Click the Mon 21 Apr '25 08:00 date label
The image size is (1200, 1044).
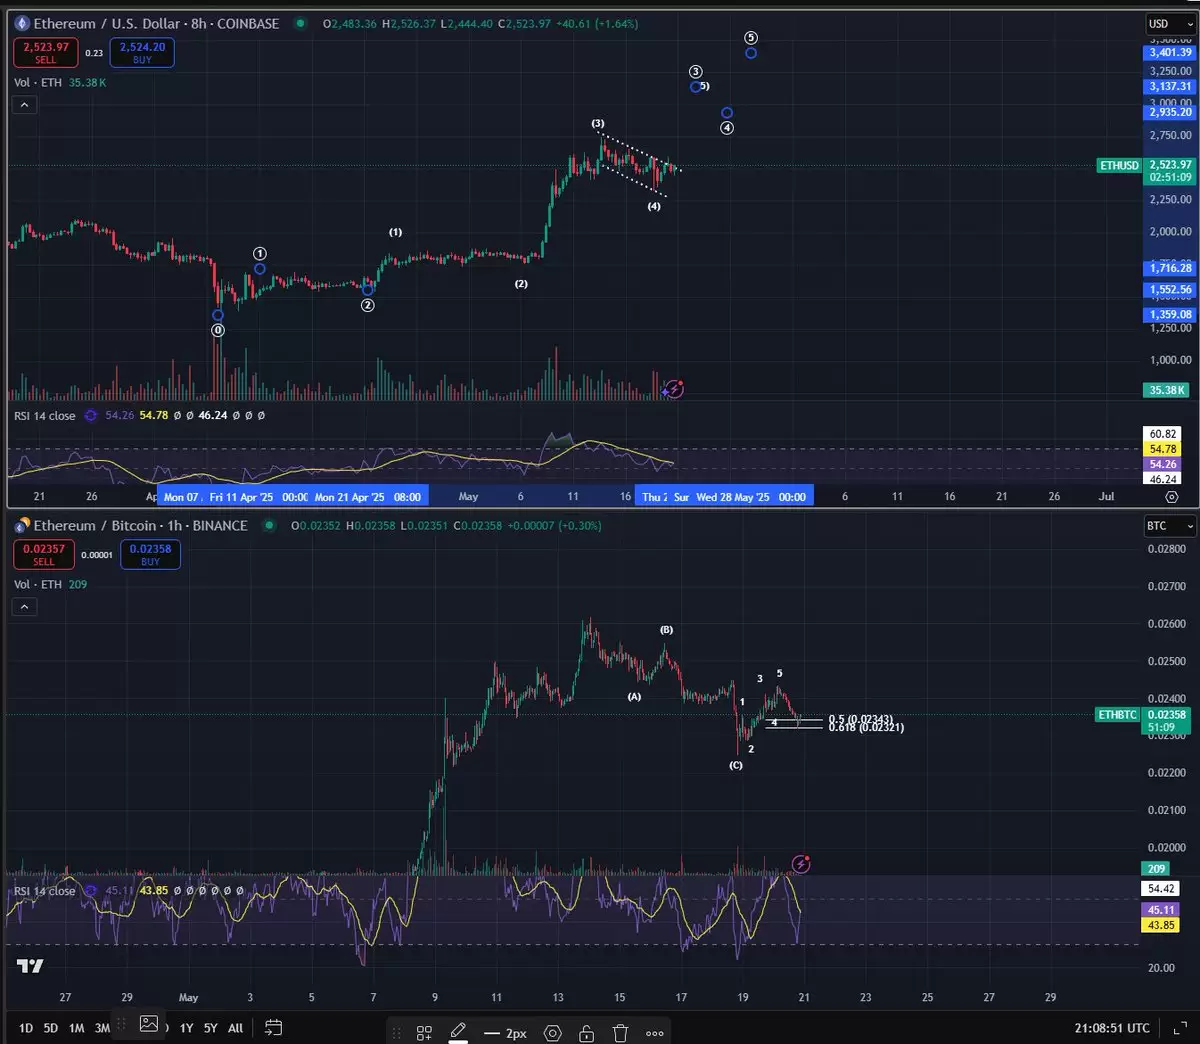coord(368,496)
